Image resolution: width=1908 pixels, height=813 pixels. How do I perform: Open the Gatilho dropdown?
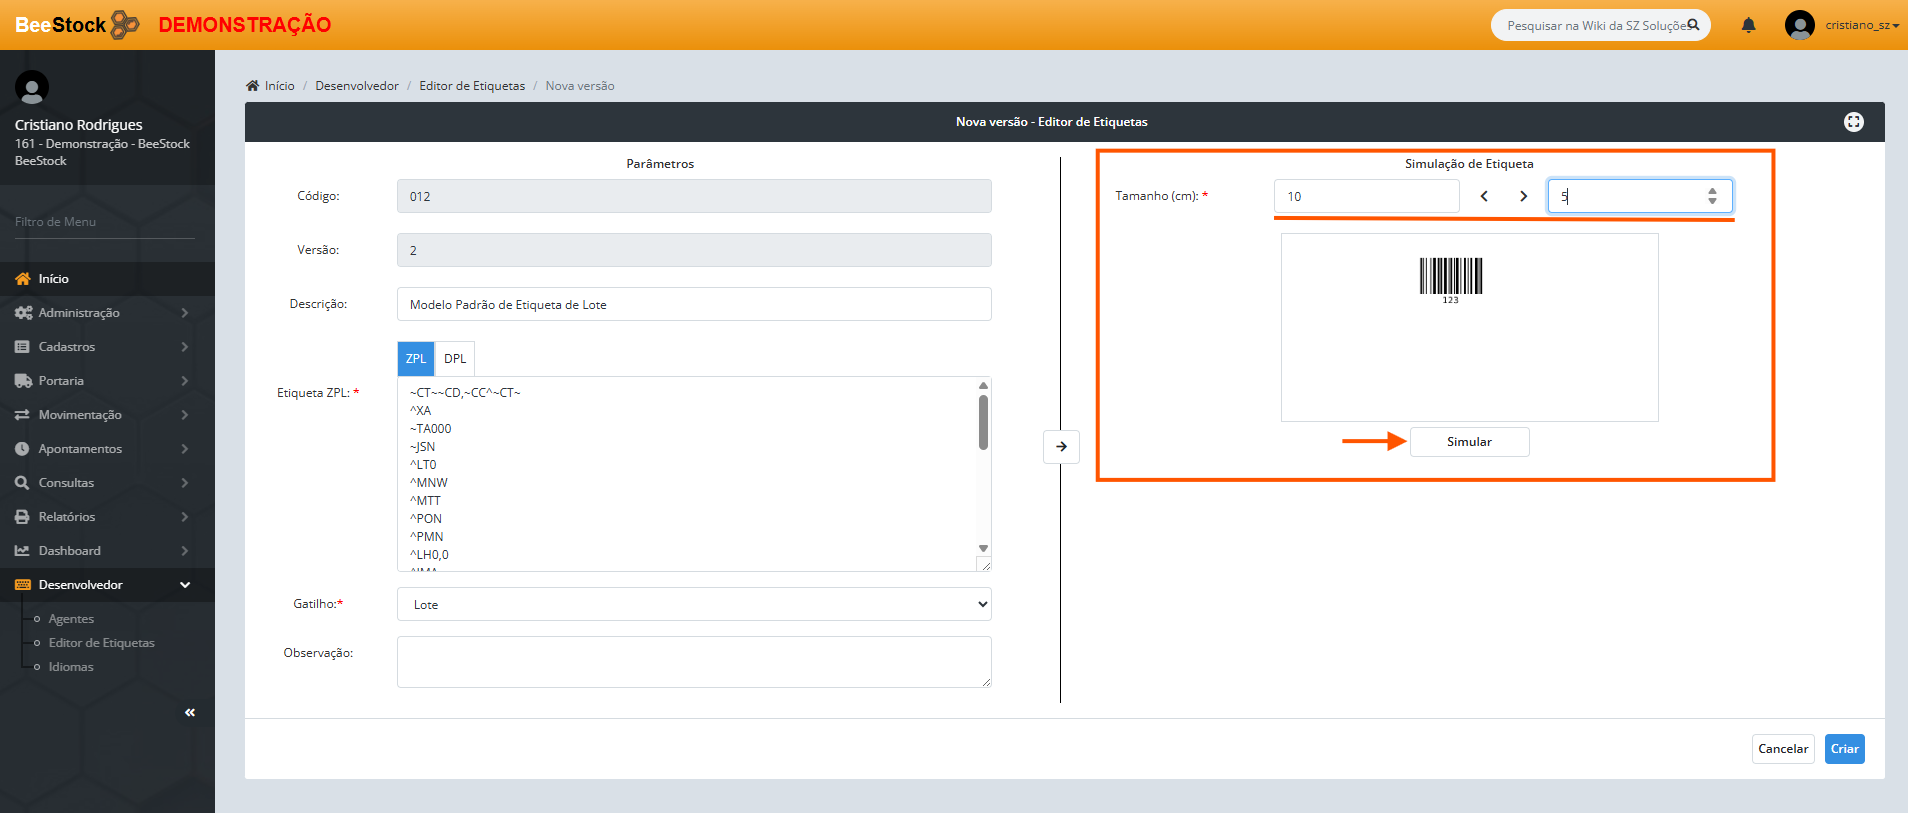694,604
